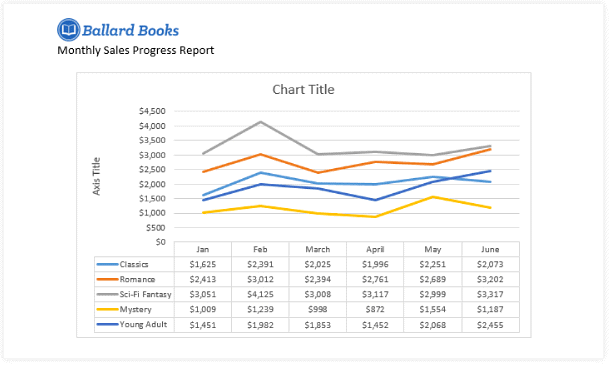Screen dimensions: 609x365
Task: Click the Romance legend key line
Action: pos(107,279)
